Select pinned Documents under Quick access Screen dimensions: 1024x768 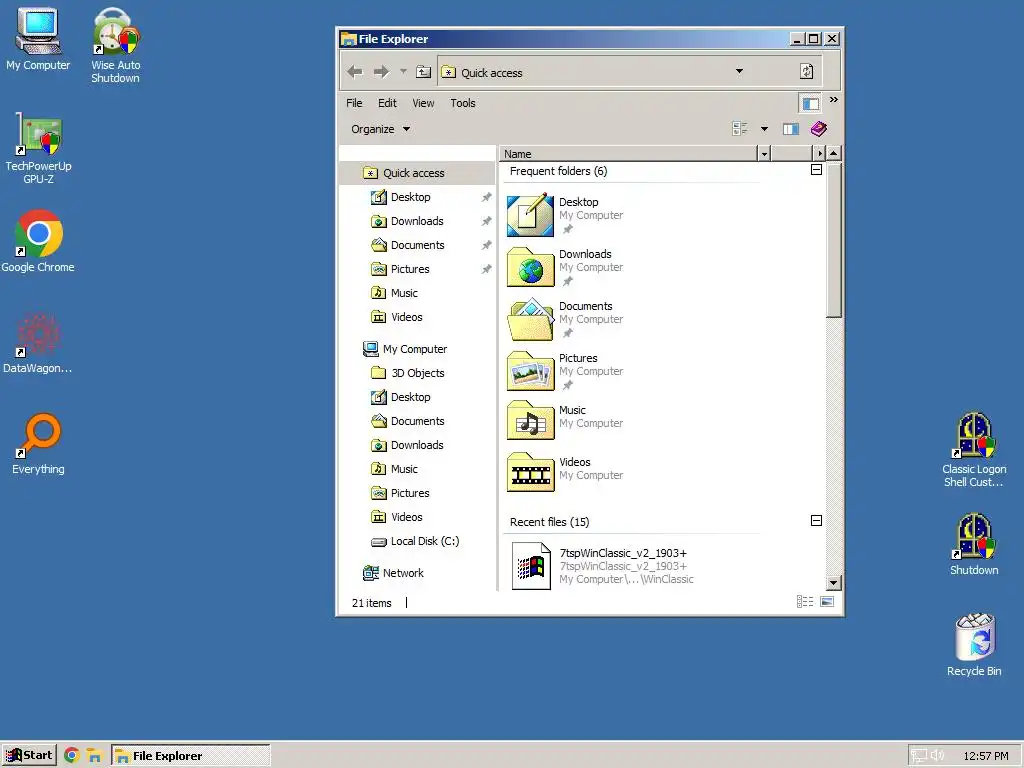coord(417,246)
